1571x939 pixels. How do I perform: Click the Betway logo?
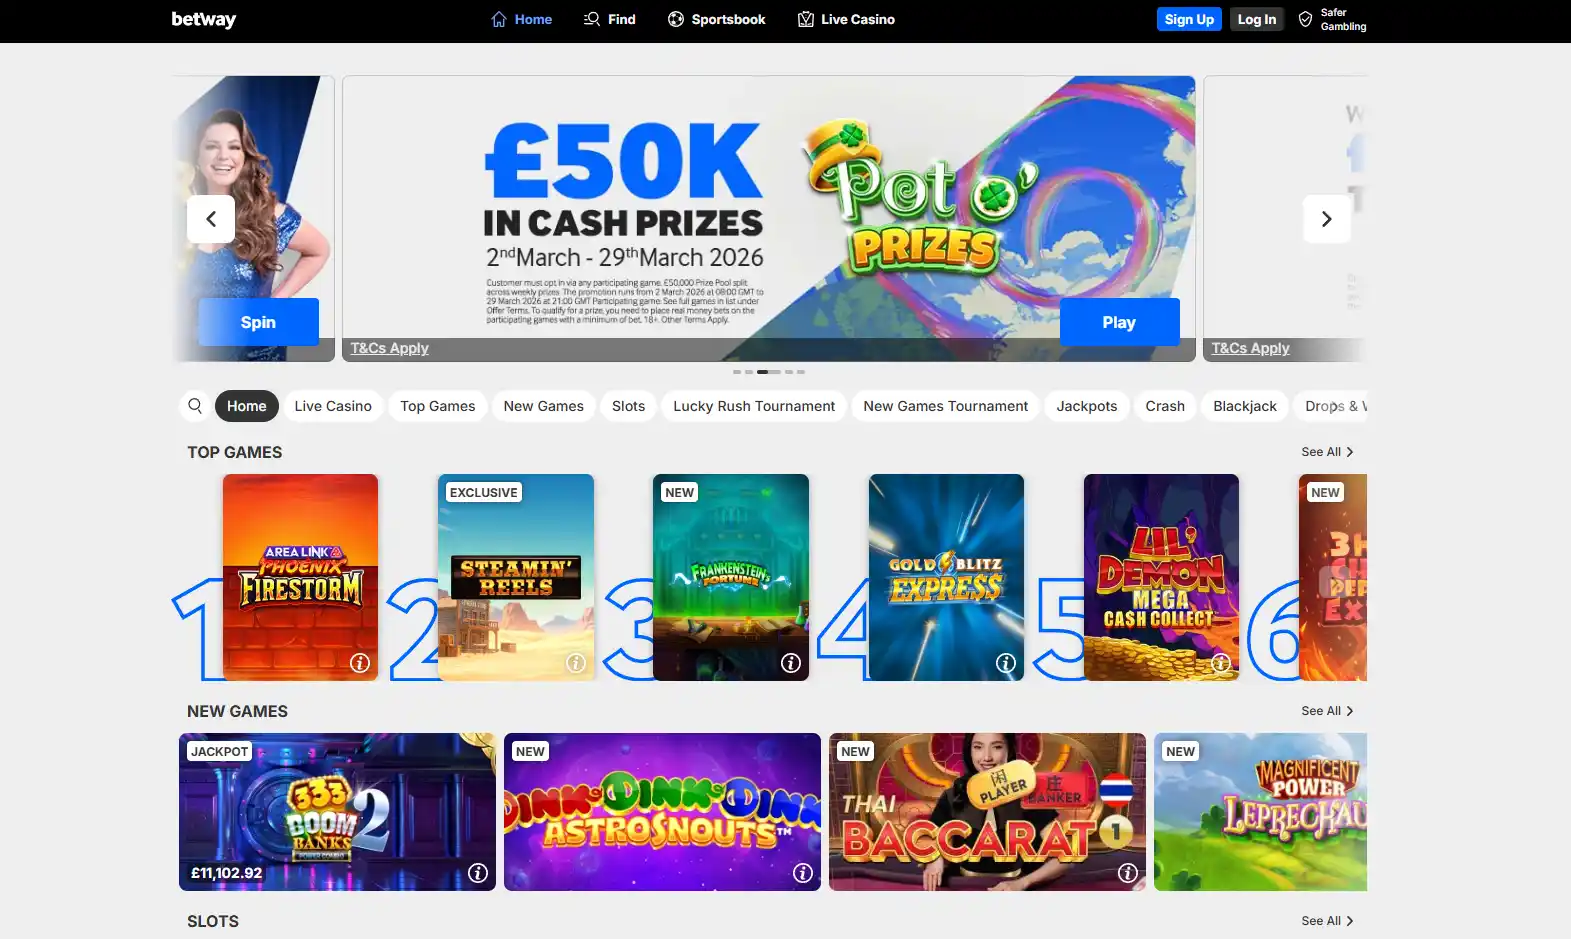click(204, 19)
